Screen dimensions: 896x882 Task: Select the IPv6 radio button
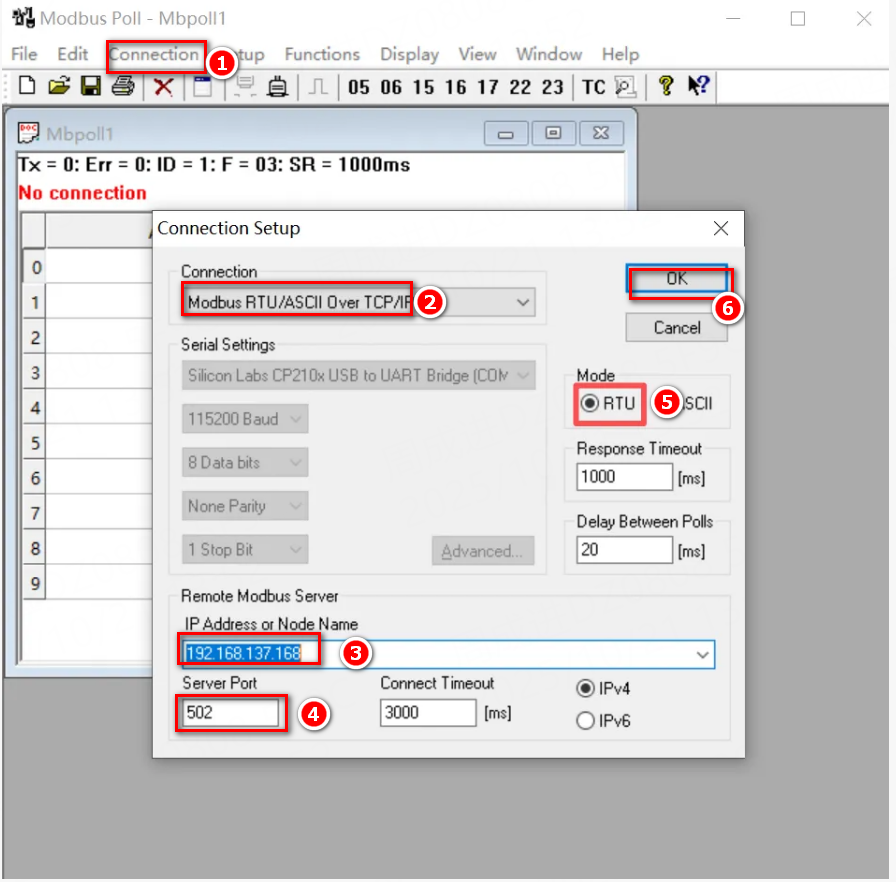[585, 721]
